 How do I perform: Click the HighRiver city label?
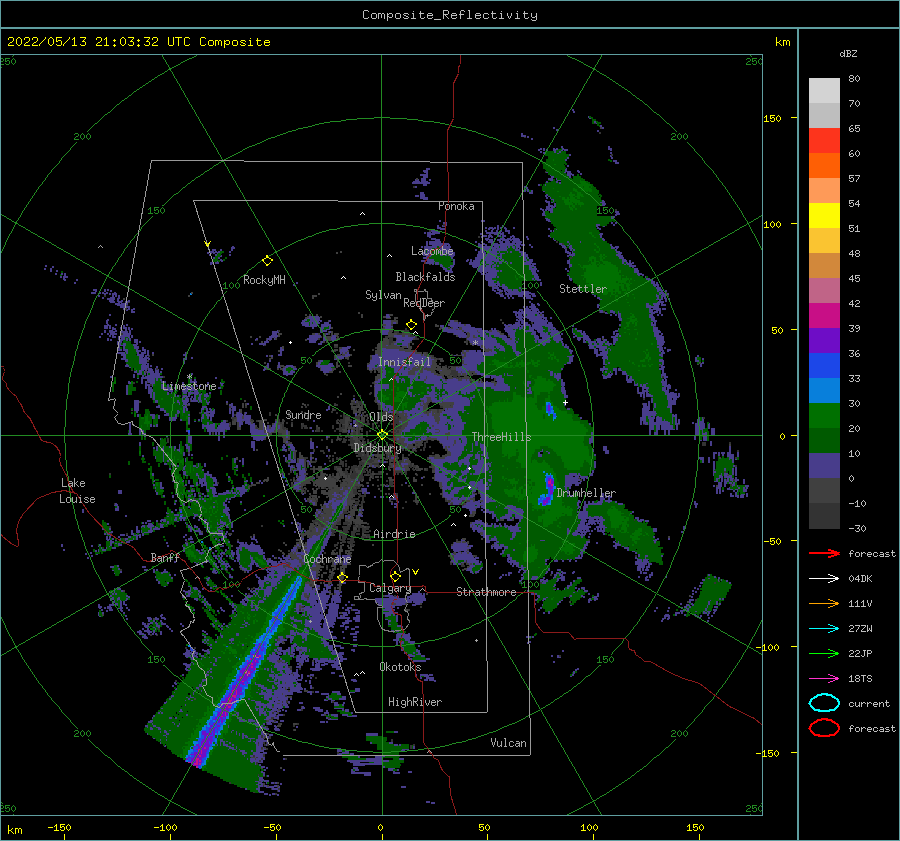(x=415, y=702)
